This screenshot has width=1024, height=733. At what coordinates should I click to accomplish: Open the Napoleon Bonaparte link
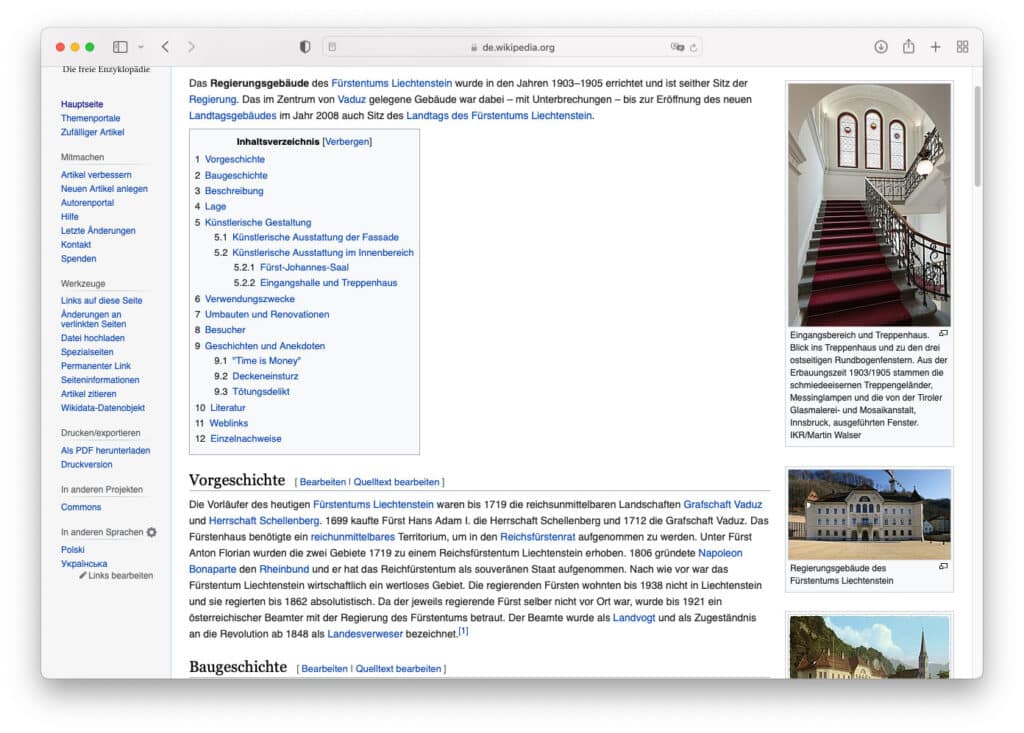coord(720,553)
